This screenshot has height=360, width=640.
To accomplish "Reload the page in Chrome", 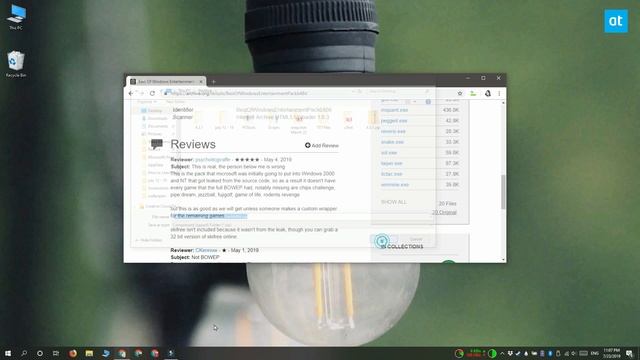I will [x=152, y=93].
